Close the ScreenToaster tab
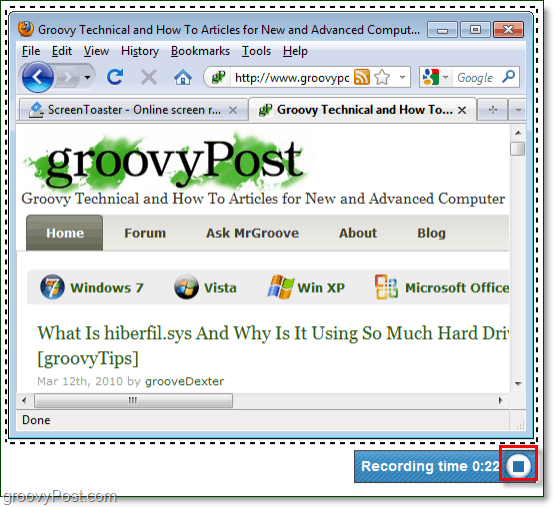This screenshot has width=554, height=507. tap(233, 110)
